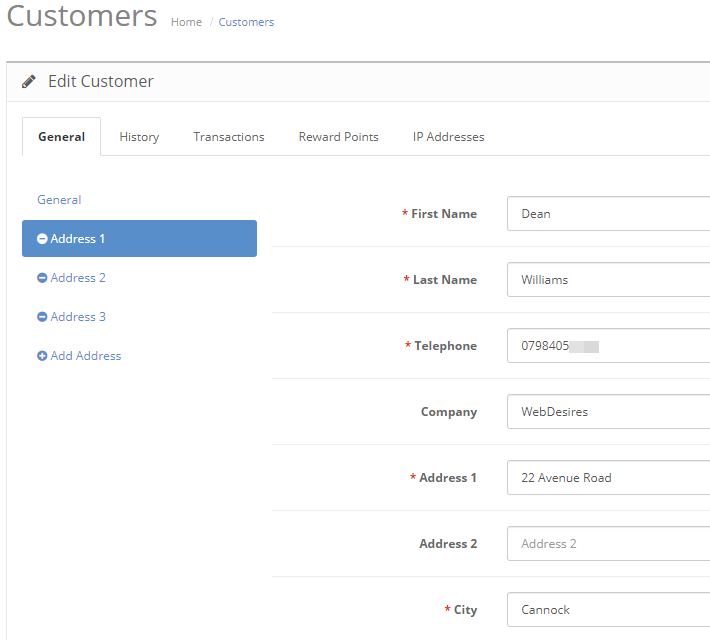Screen dimensions: 710x640
Task: Select the Address 1 sidebar entry
Action: [139, 239]
